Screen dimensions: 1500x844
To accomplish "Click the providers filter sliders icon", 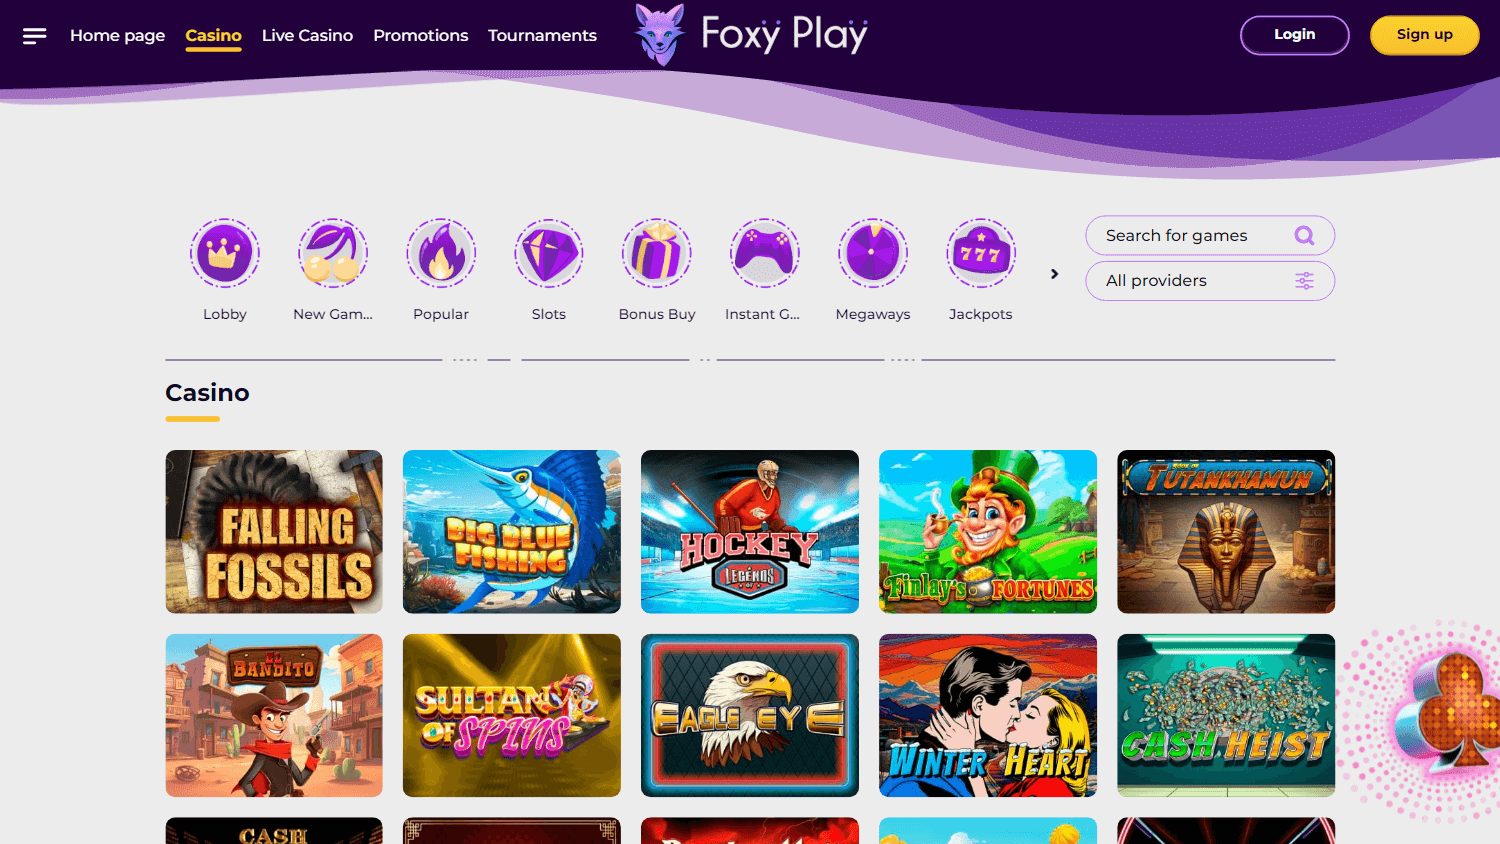I will click(x=1304, y=281).
